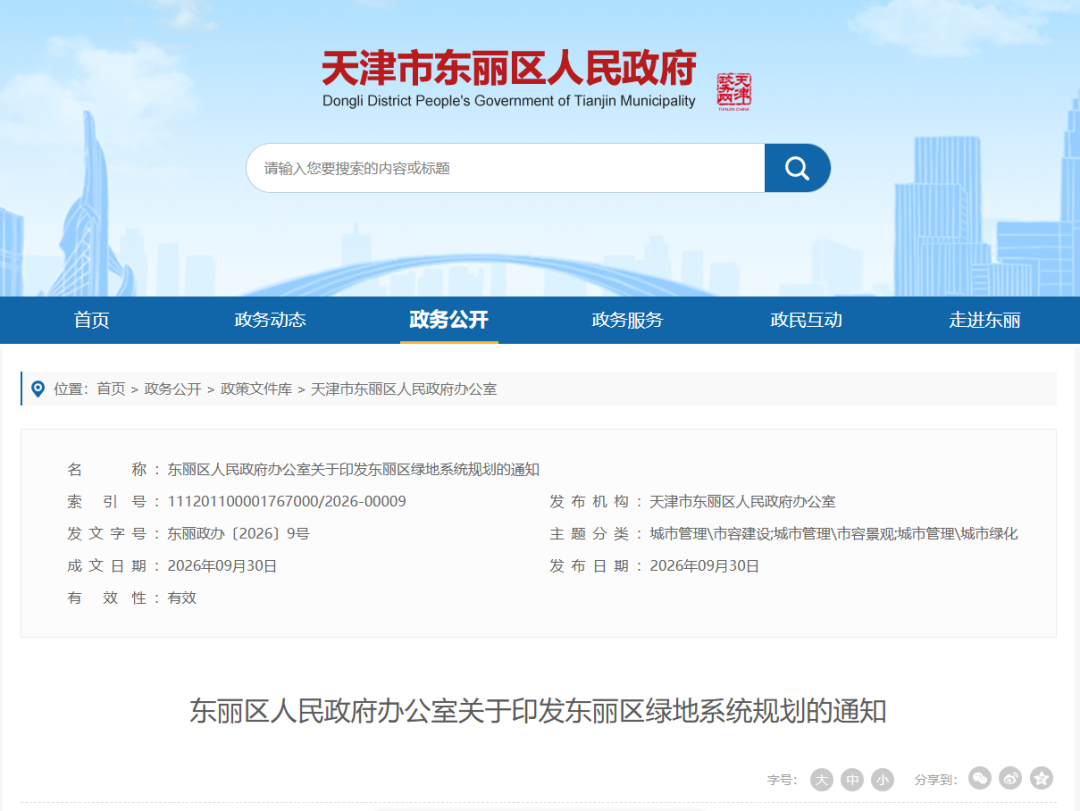
Task: Click the 天津市东丽区人民政府 site title
Action: 509,68
